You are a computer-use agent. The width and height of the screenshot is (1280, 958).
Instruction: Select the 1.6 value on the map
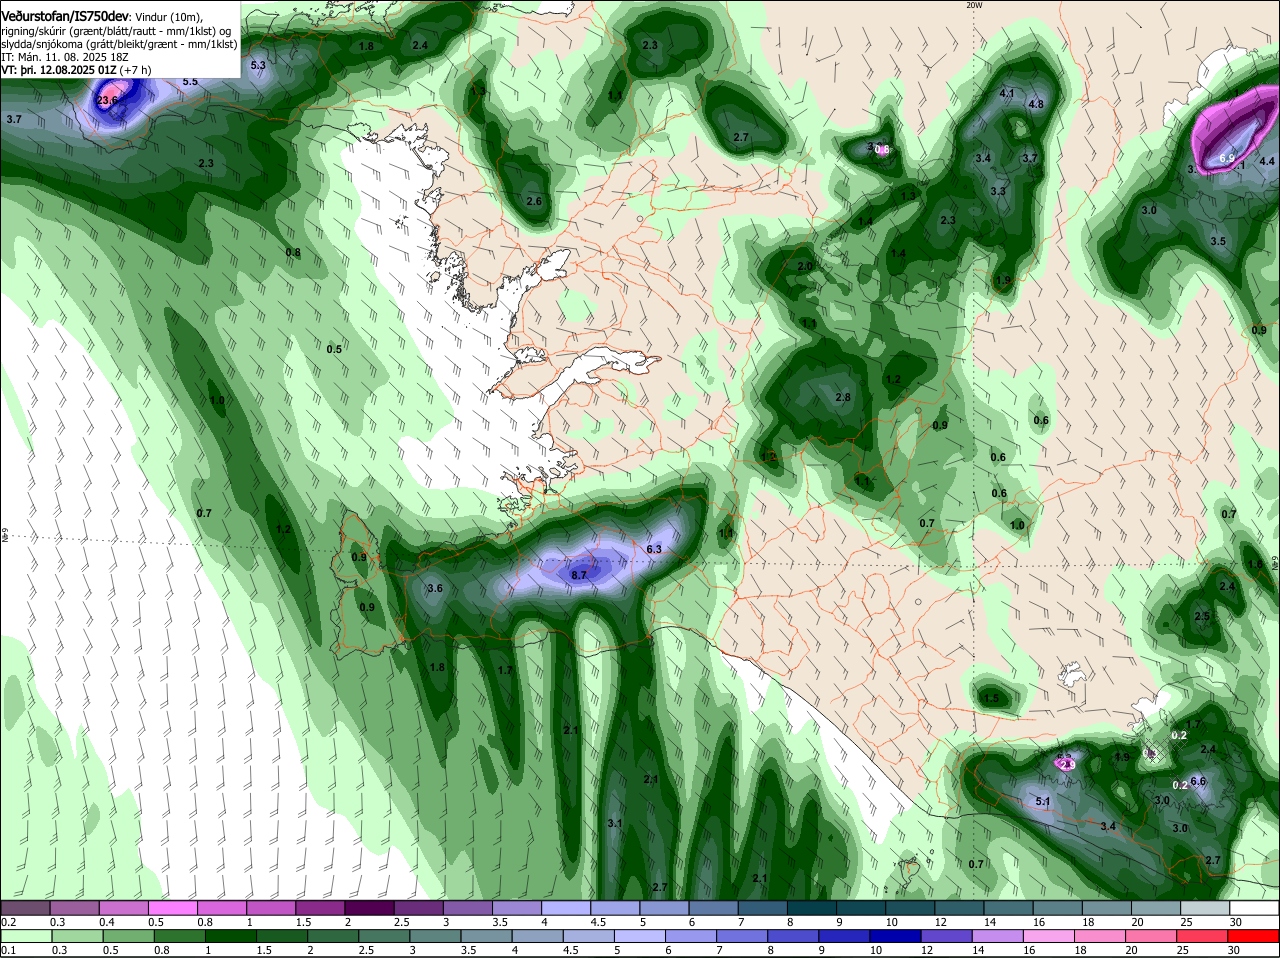tap(1254, 564)
